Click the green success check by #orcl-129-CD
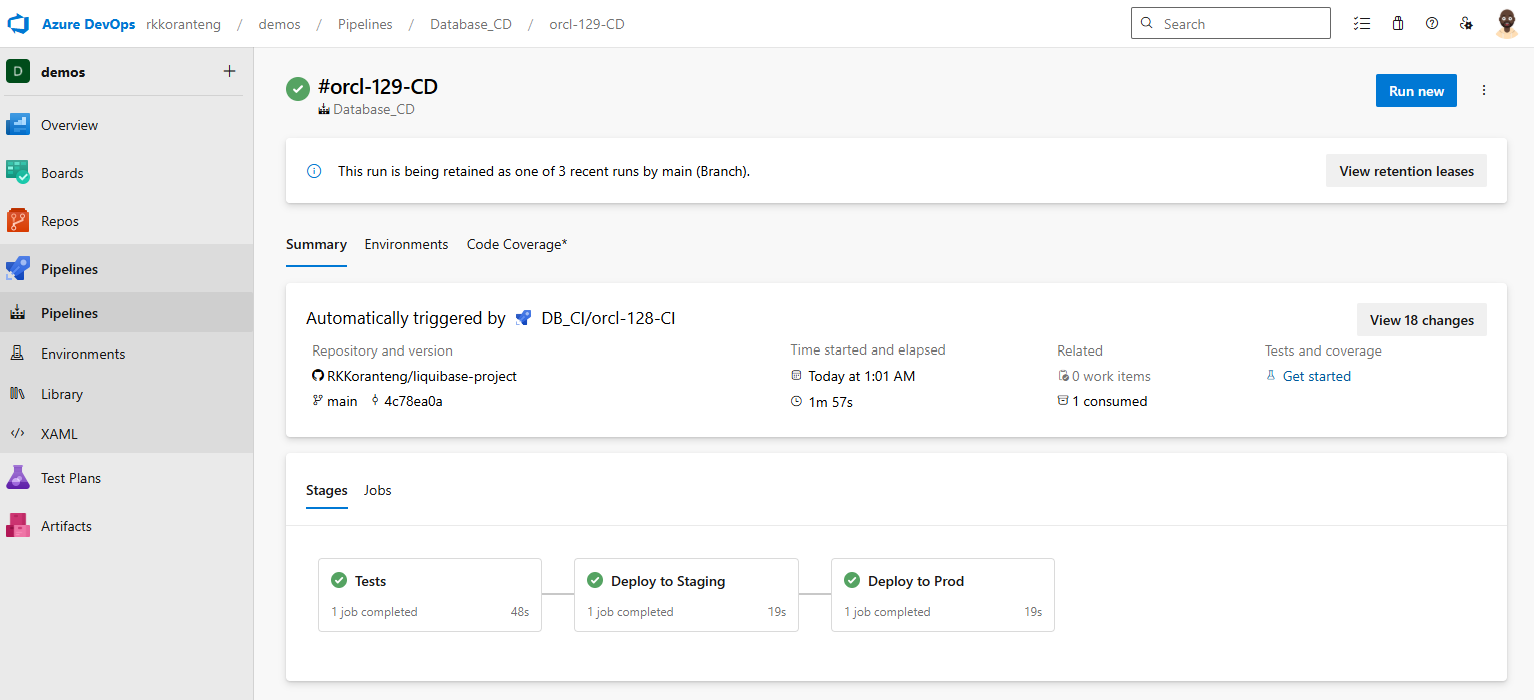The width and height of the screenshot is (1534, 700). tap(298, 89)
